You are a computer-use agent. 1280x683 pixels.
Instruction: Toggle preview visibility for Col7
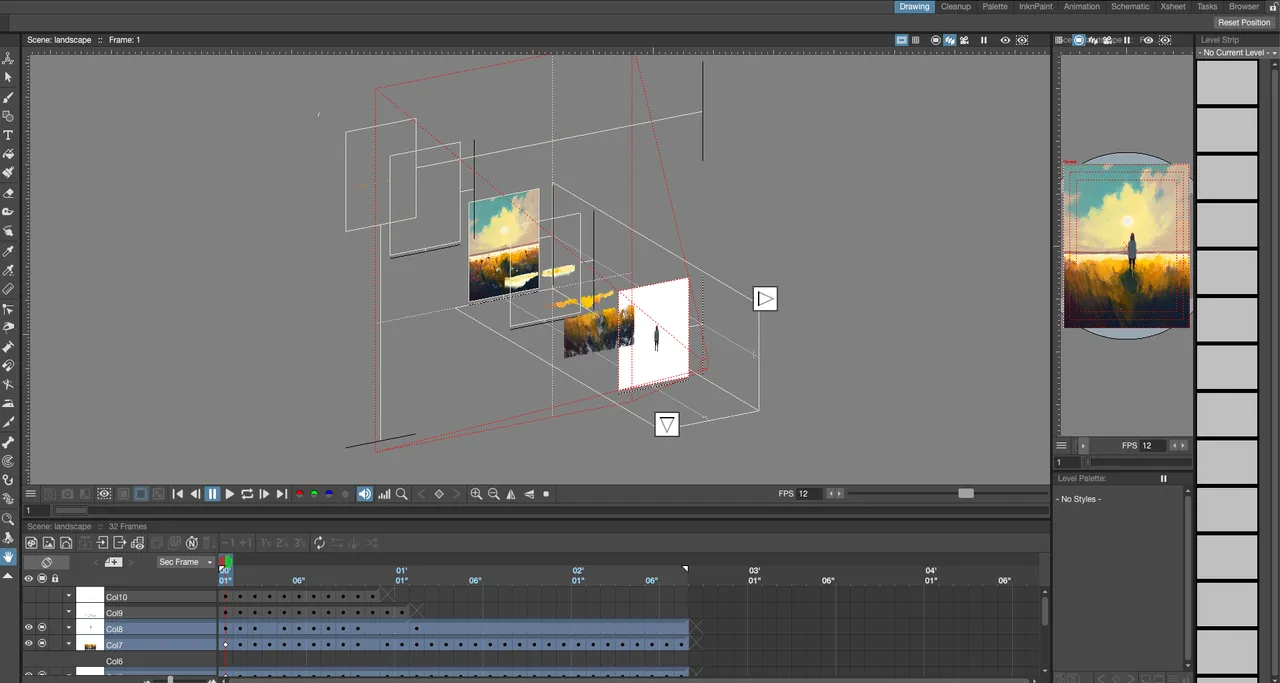(28, 644)
